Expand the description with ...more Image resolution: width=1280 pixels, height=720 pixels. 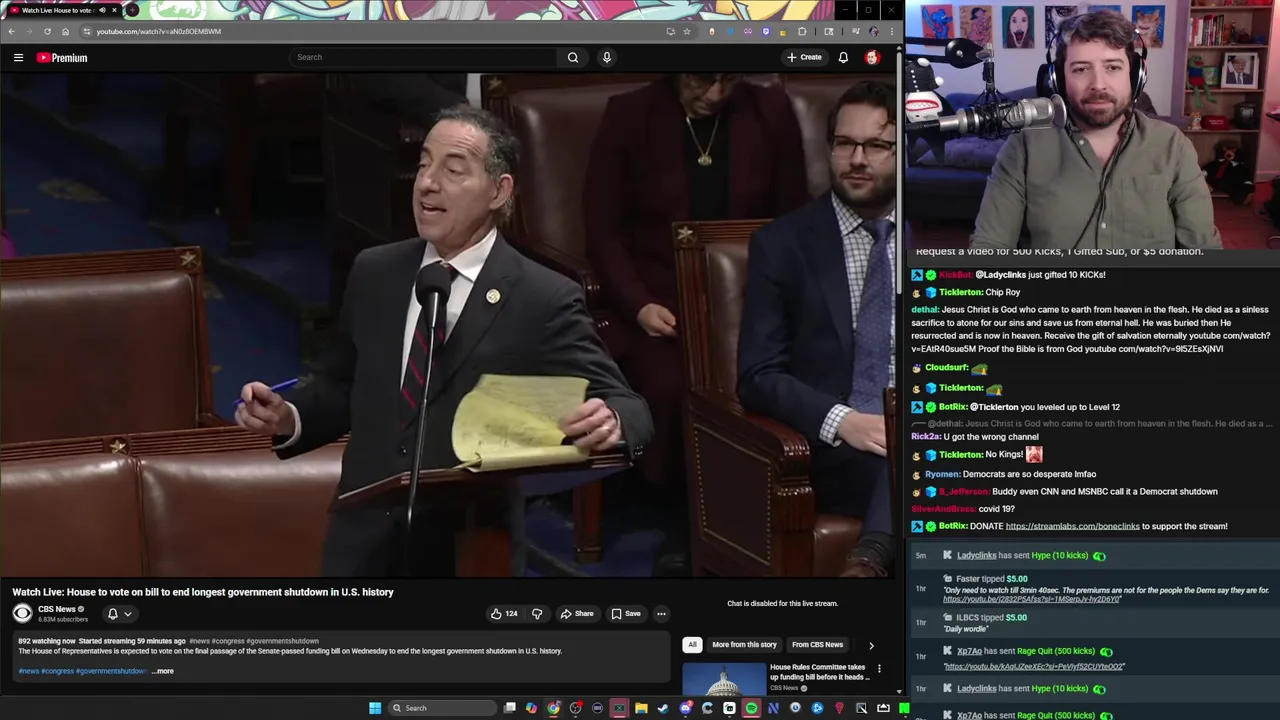163,671
